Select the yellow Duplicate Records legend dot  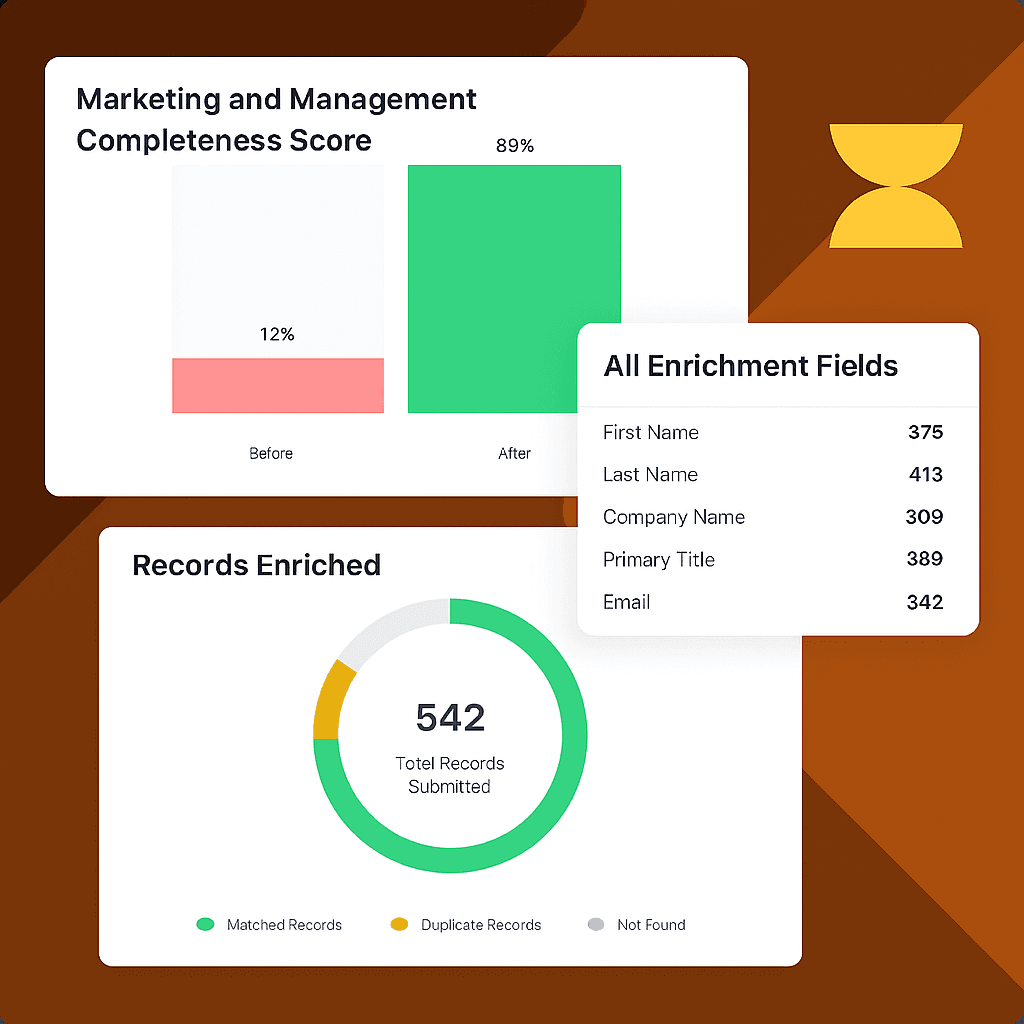tap(397, 925)
